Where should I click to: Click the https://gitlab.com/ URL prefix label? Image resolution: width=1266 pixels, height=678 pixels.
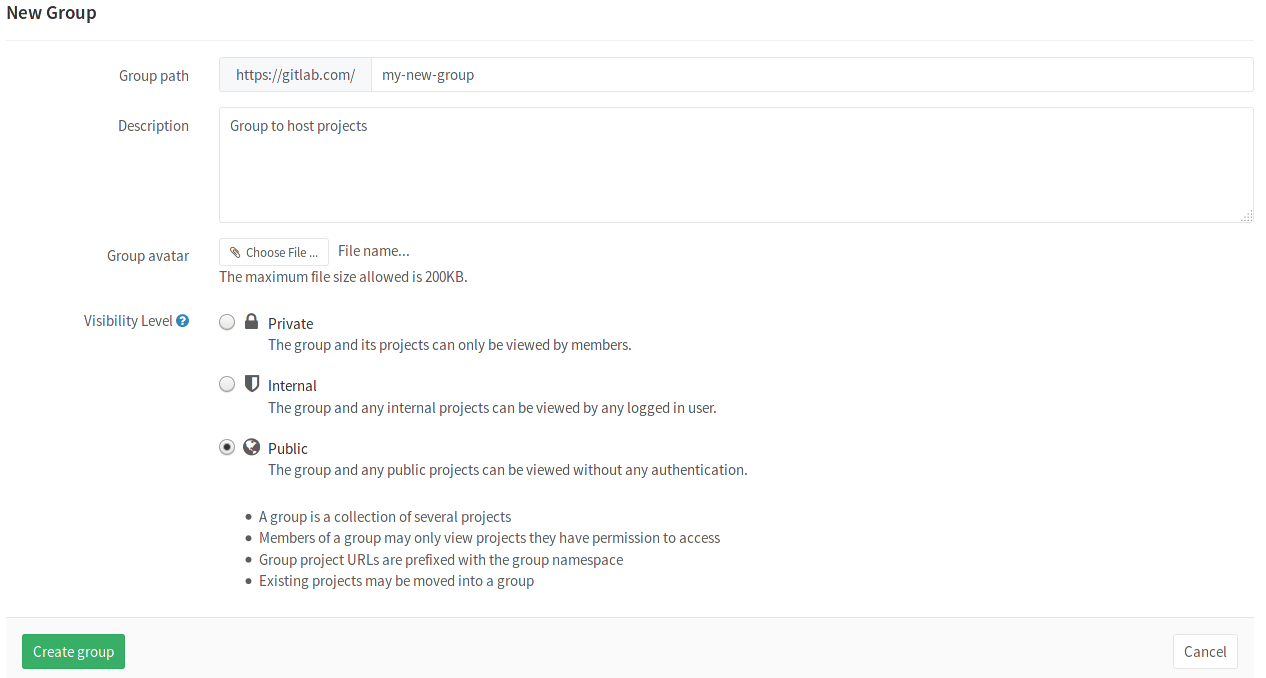[295, 74]
